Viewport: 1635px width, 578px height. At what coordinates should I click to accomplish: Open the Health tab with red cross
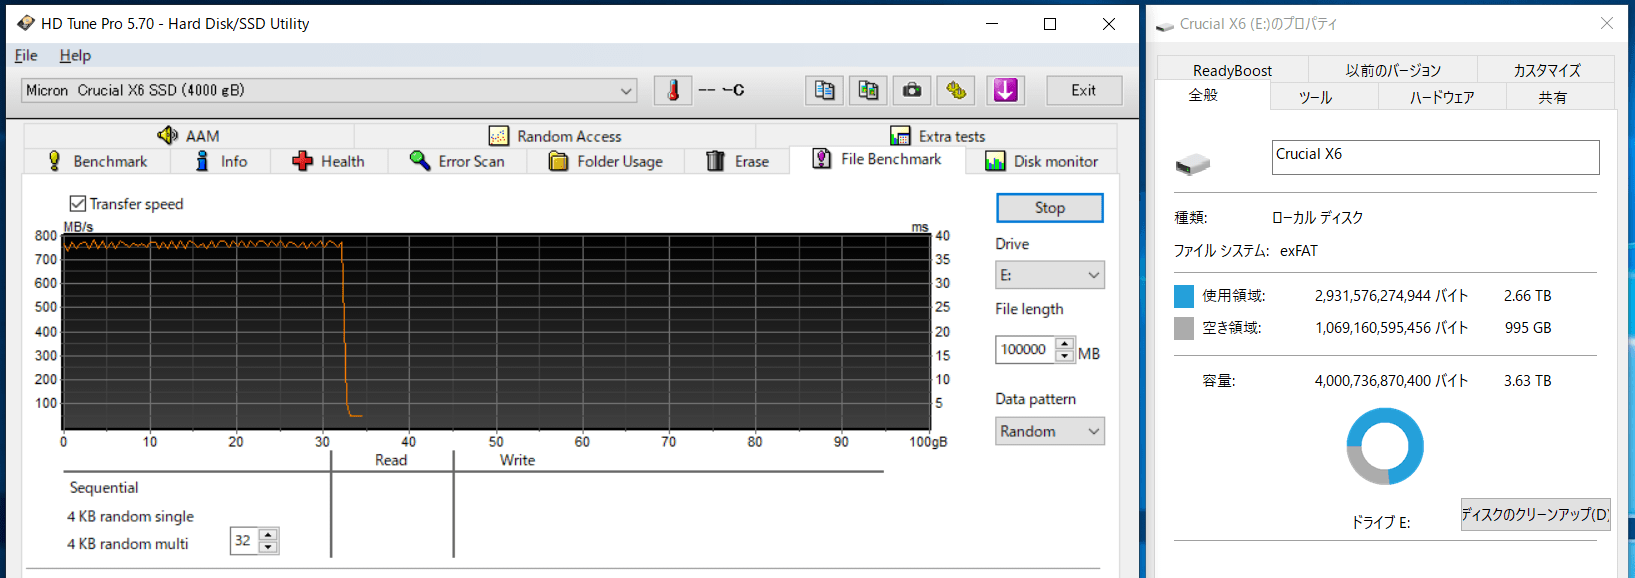(x=329, y=161)
